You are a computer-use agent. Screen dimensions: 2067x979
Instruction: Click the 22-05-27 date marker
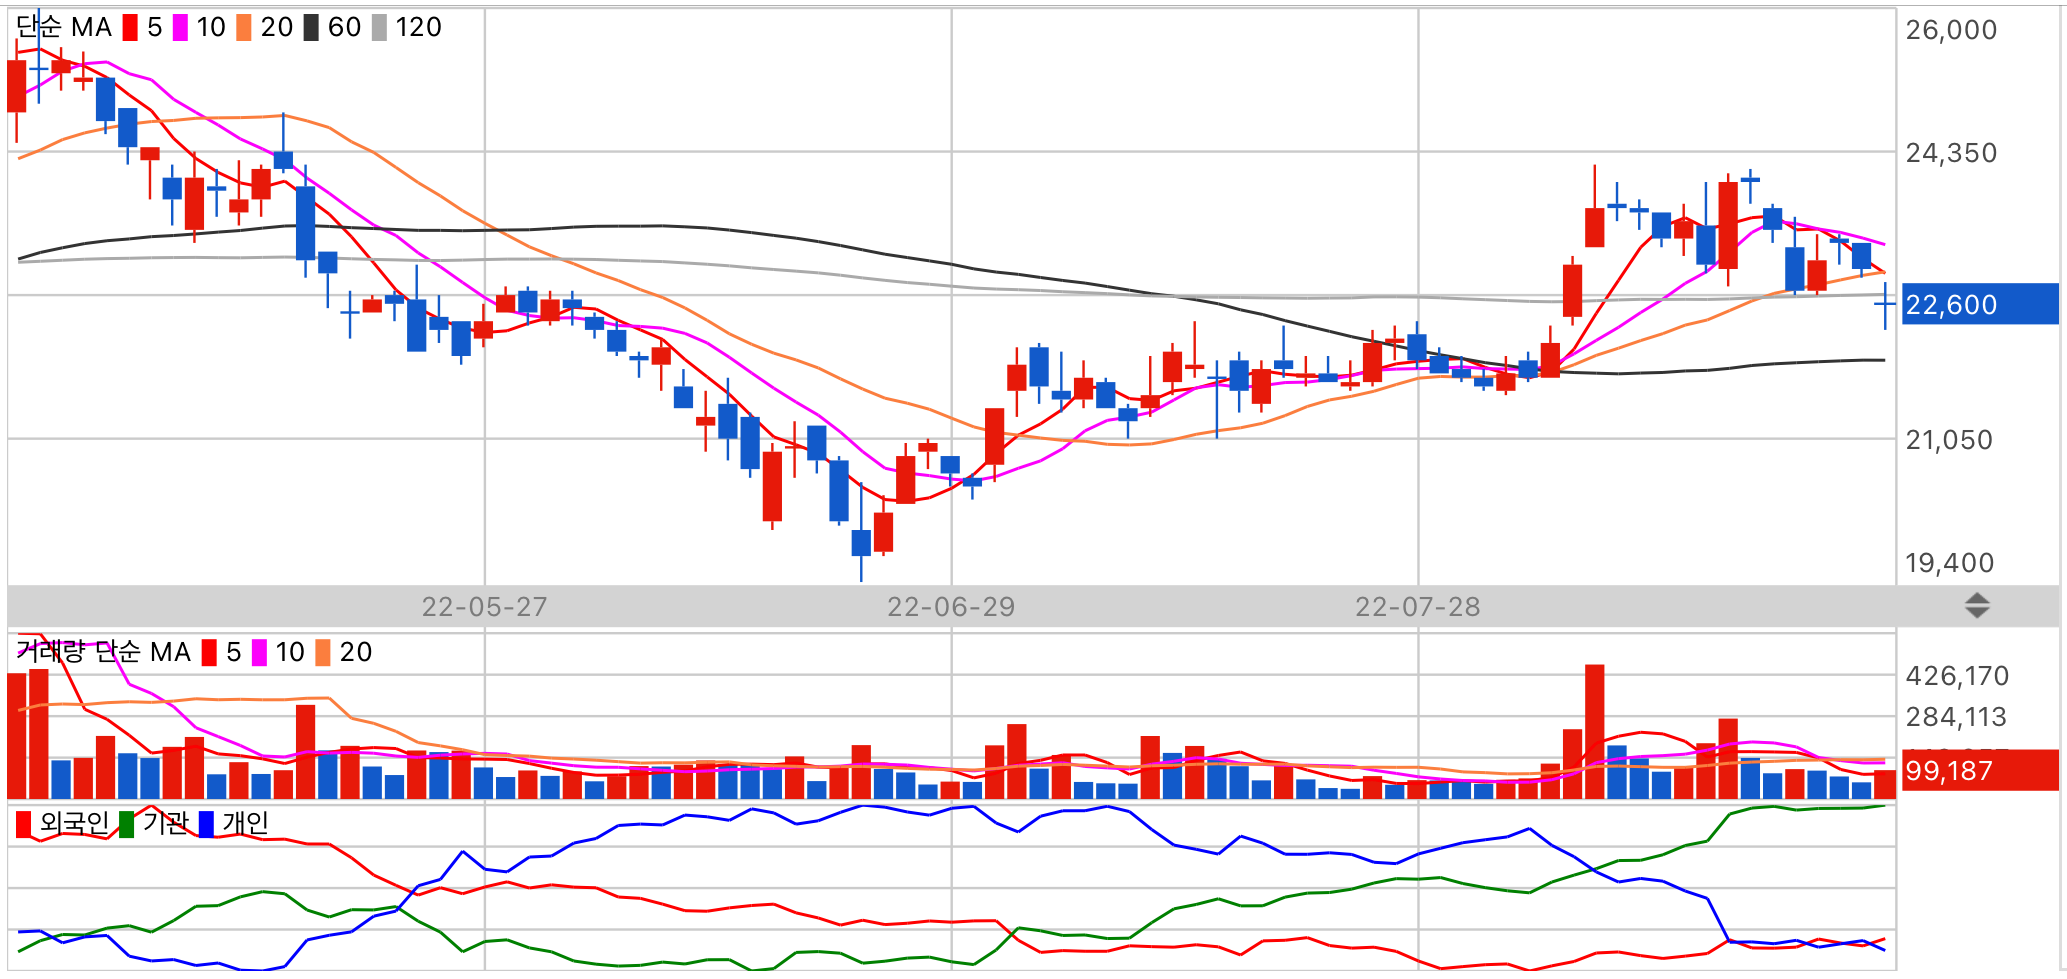coord(484,607)
